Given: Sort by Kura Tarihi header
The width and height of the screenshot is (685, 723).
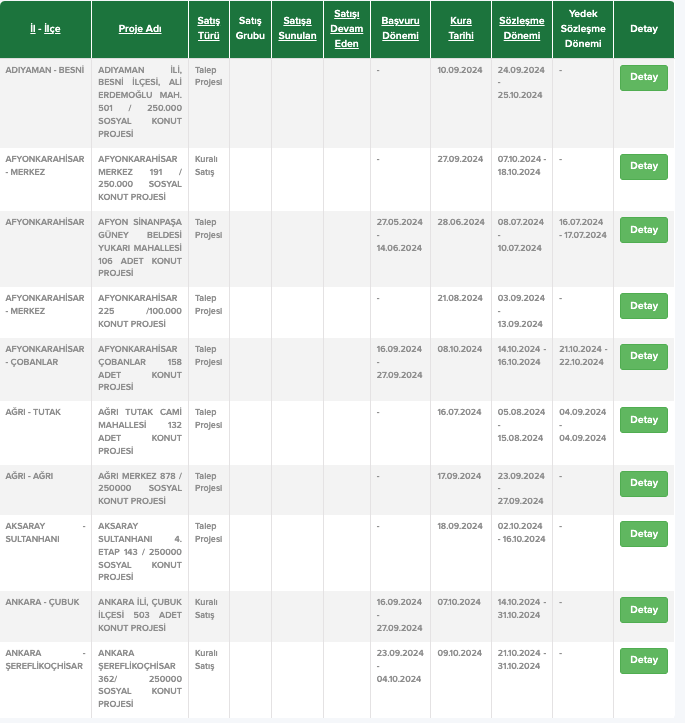Looking at the screenshot, I should (461, 28).
